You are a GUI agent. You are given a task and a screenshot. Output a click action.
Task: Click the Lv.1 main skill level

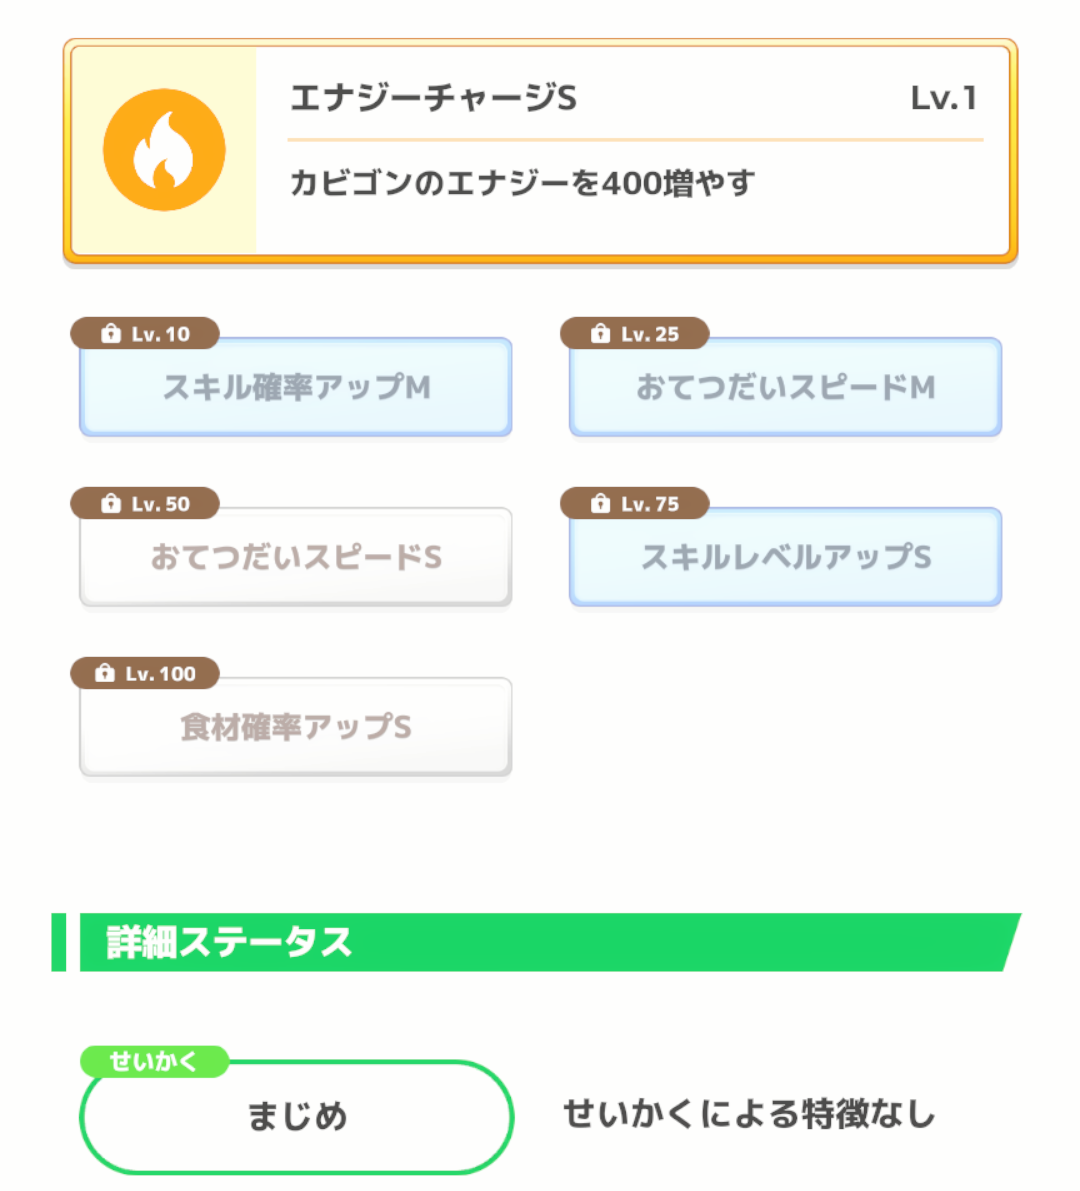[943, 98]
